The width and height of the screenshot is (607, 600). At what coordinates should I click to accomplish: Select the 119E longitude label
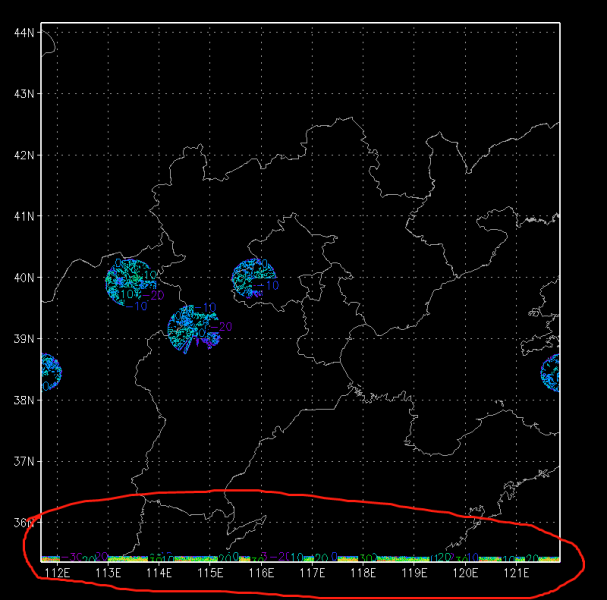tap(414, 573)
